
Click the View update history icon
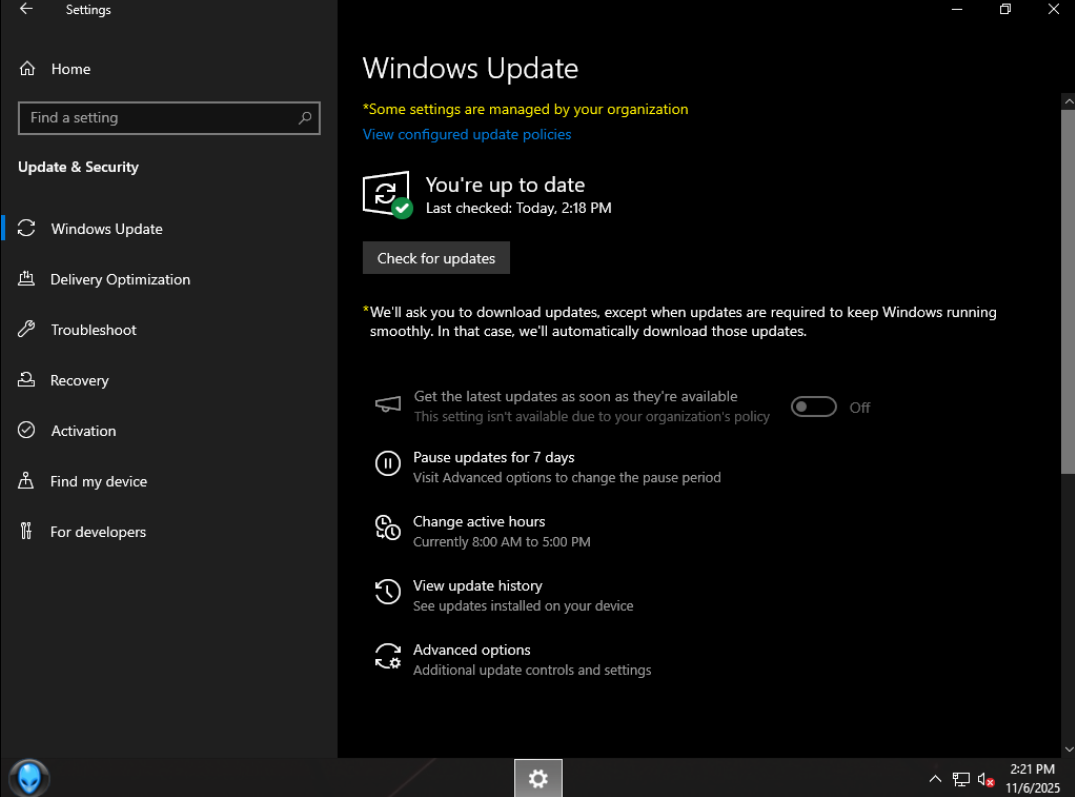[387, 591]
